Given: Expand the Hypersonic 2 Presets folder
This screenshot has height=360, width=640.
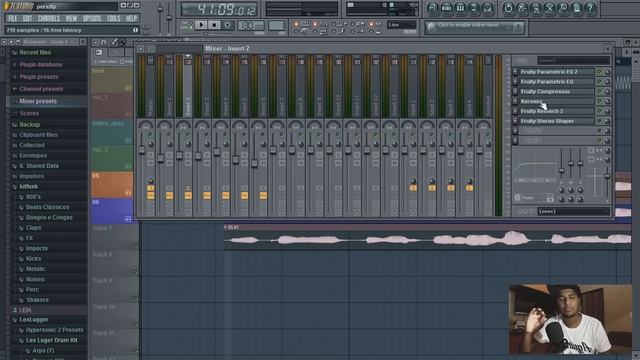Looking at the screenshot, I should click(54, 330).
